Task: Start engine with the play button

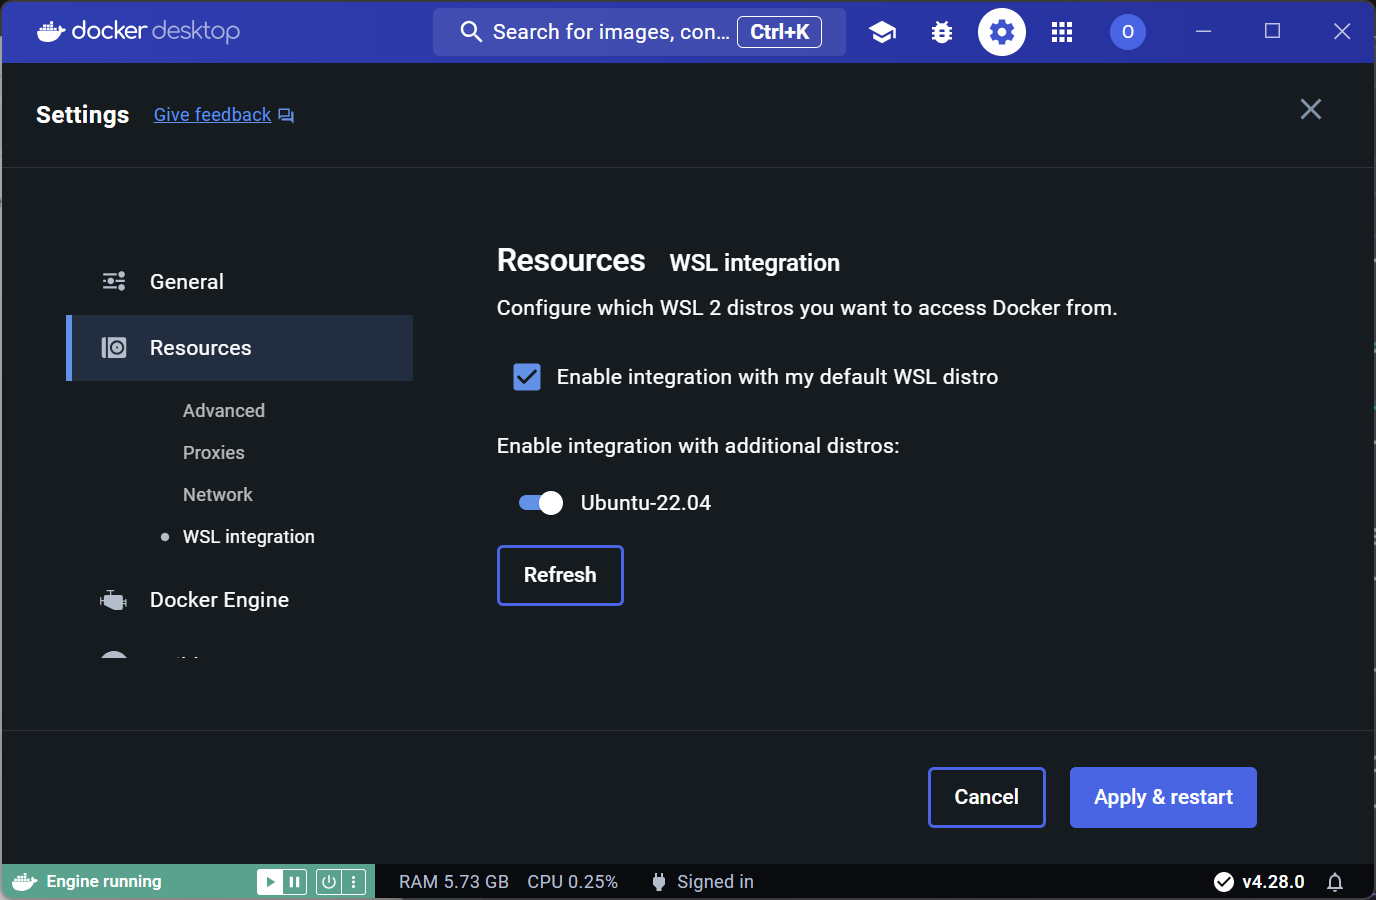Action: (270, 882)
